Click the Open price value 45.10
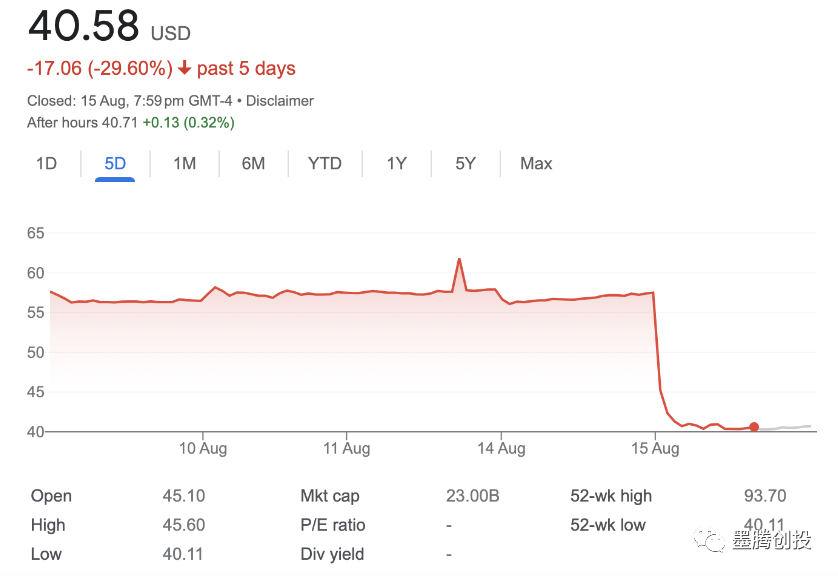Screen dimensions: 838x576 coord(184,496)
